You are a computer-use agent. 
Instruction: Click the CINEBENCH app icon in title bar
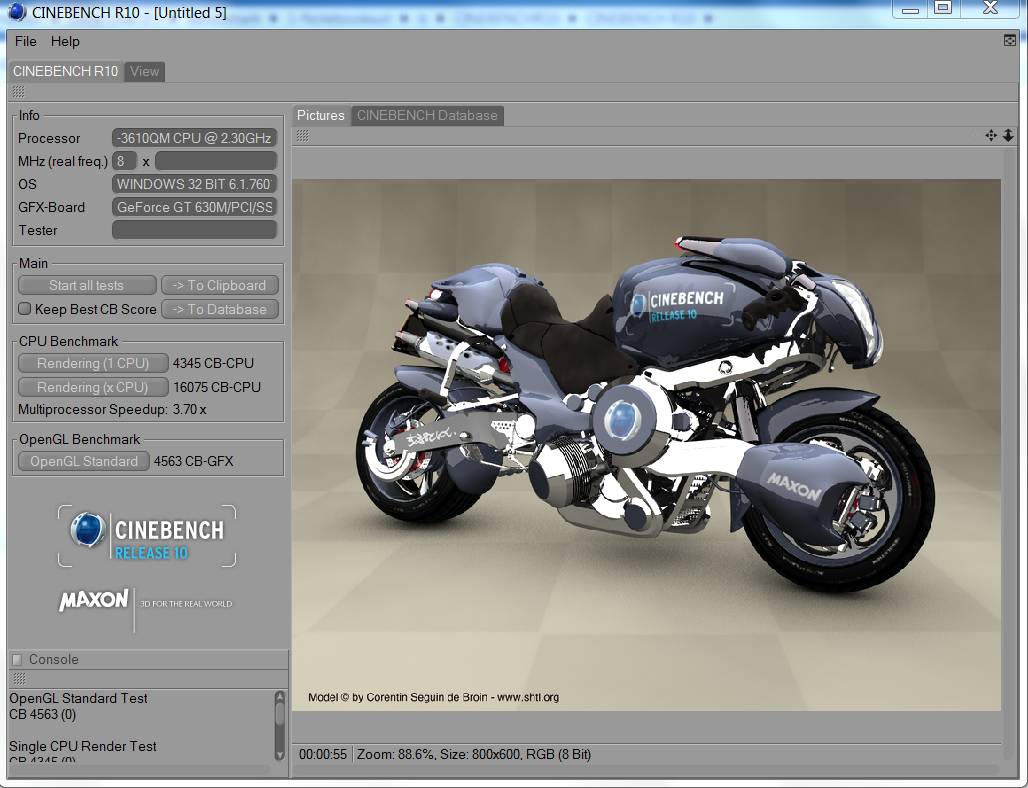[x=17, y=12]
